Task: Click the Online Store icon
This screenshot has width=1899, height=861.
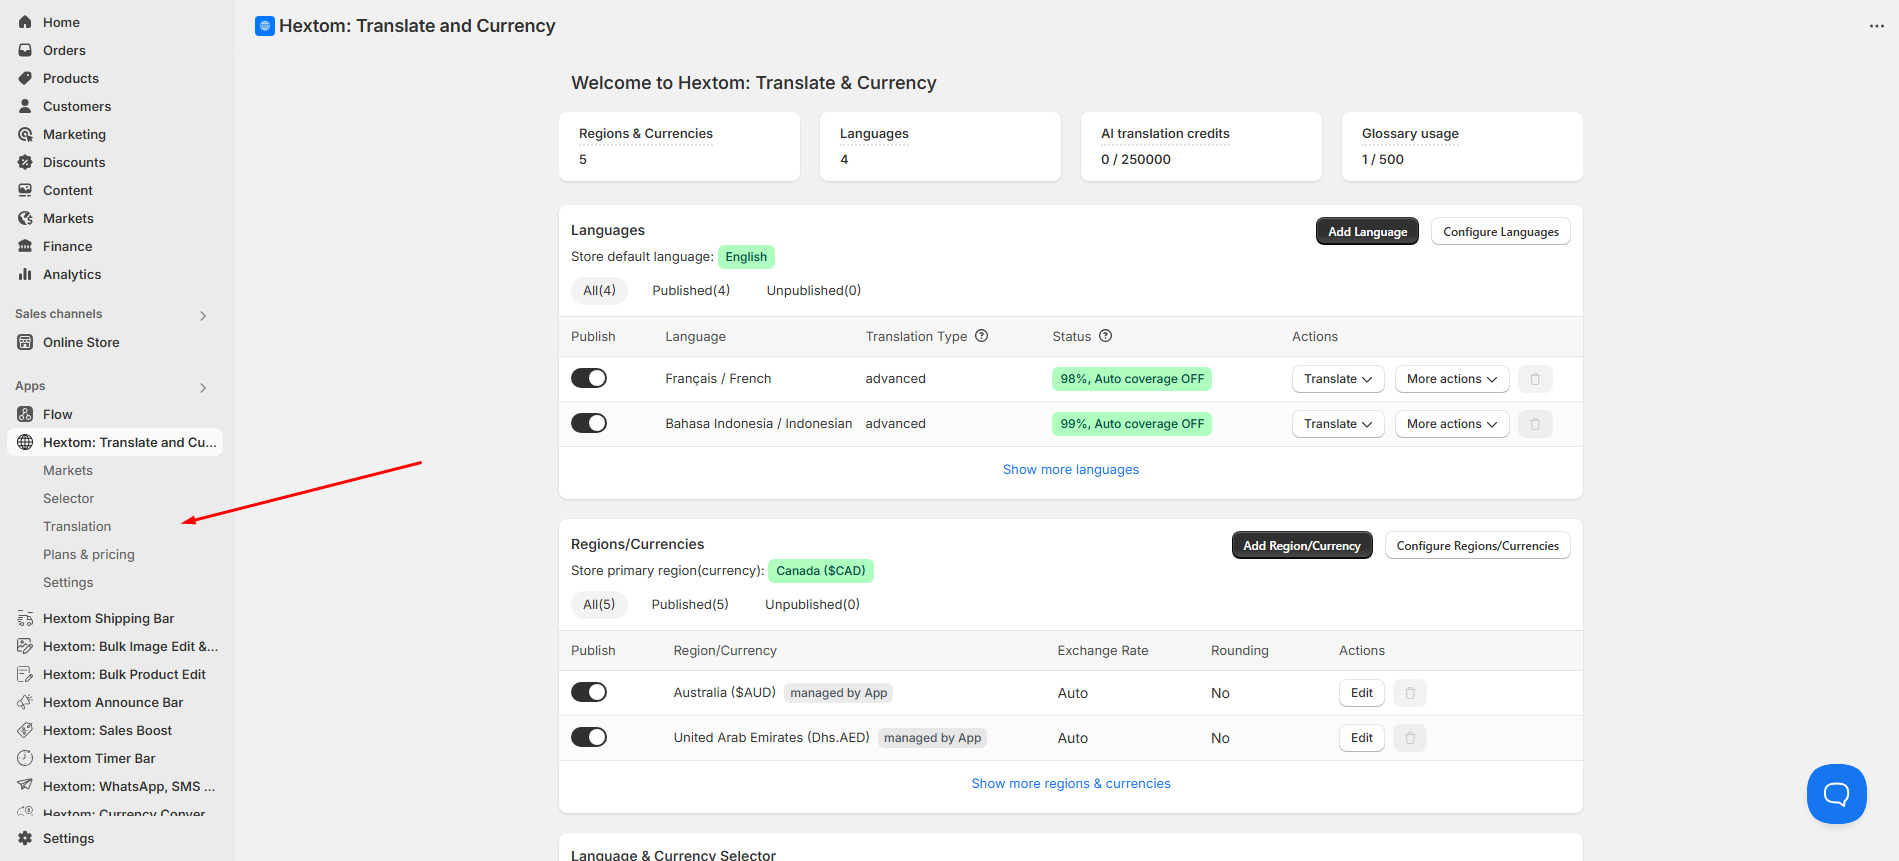Action: [x=25, y=342]
